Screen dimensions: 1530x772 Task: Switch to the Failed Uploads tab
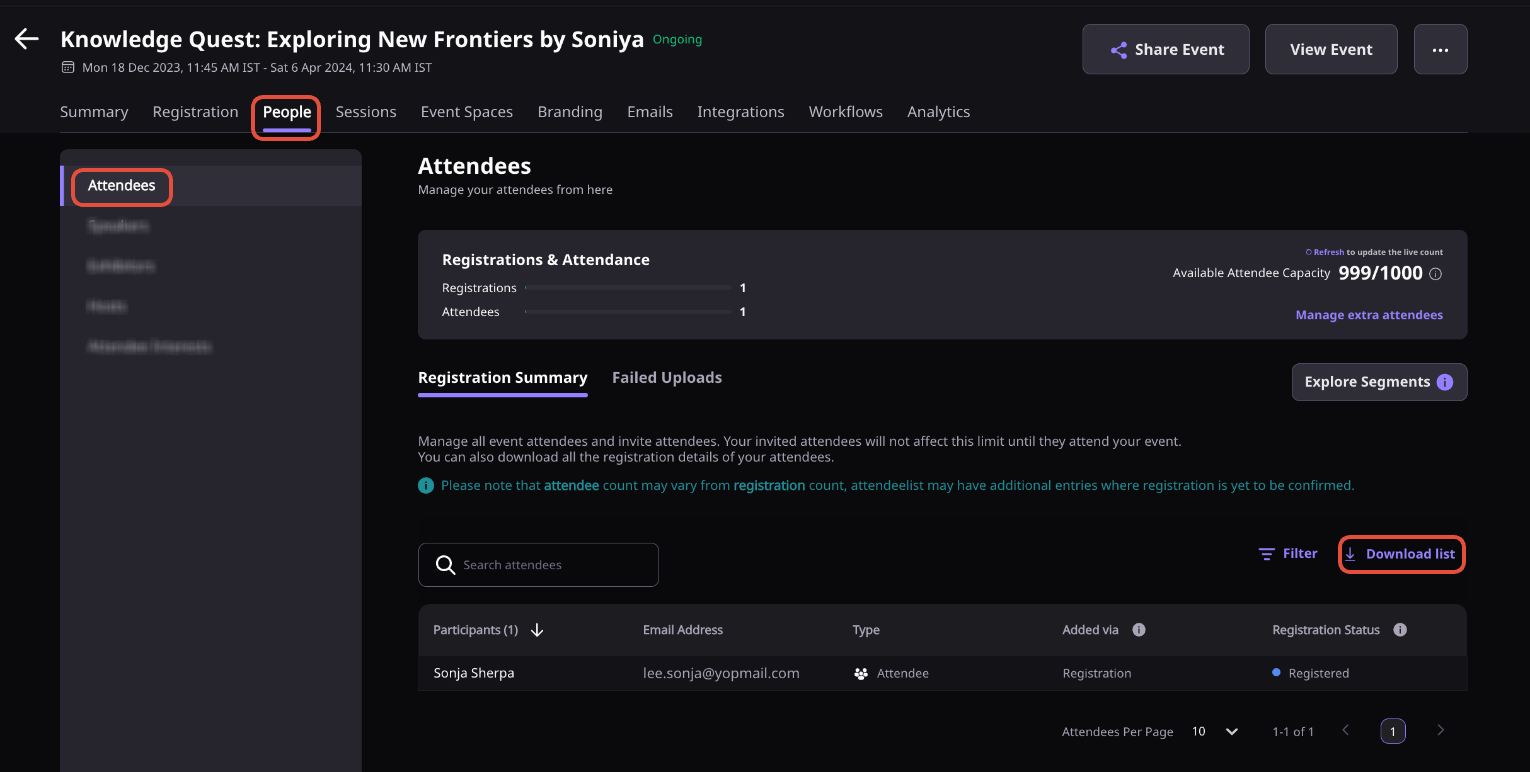(667, 378)
